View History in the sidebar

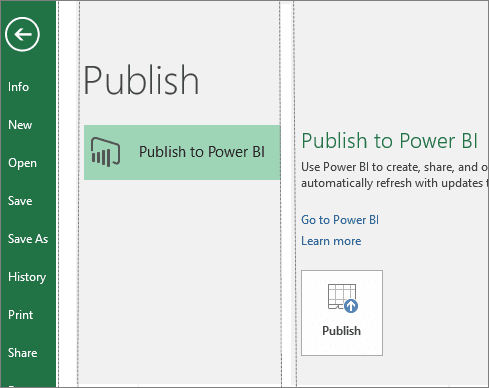pyautogui.click(x=27, y=277)
